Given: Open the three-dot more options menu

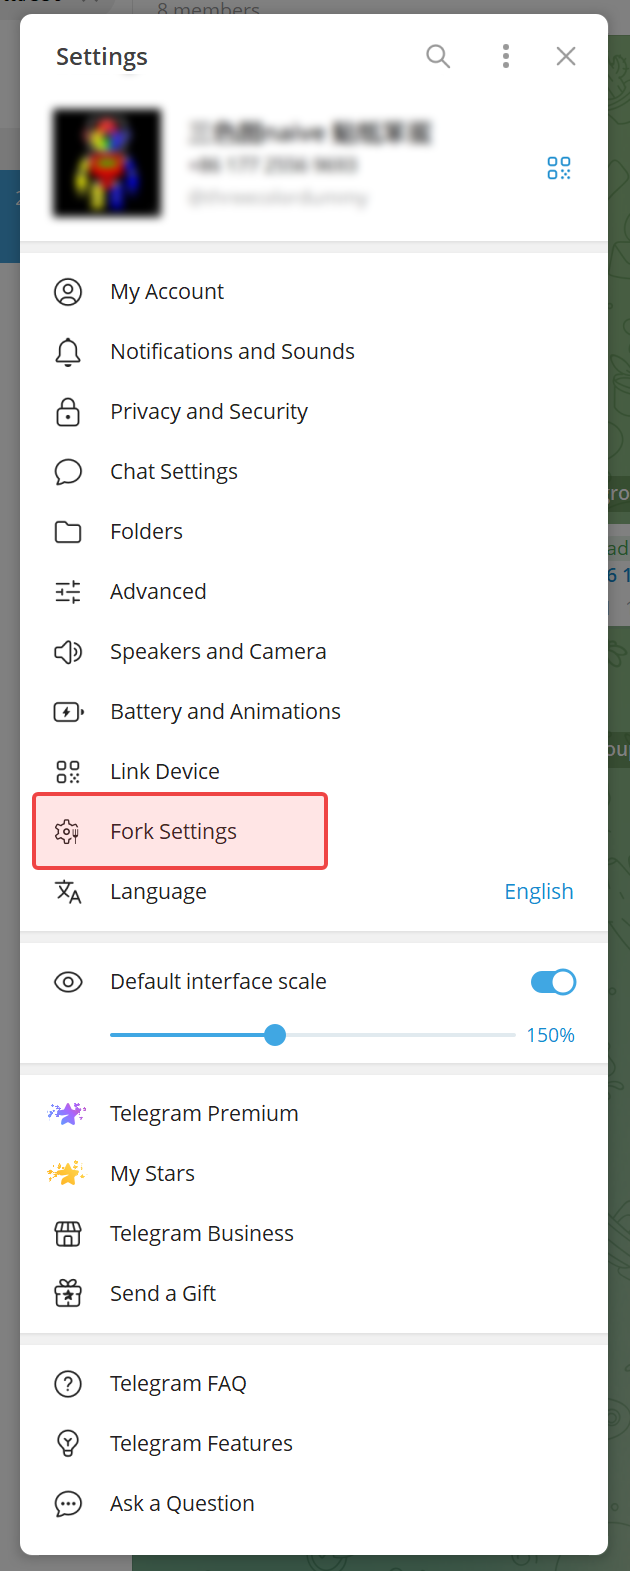Looking at the screenshot, I should (x=506, y=56).
